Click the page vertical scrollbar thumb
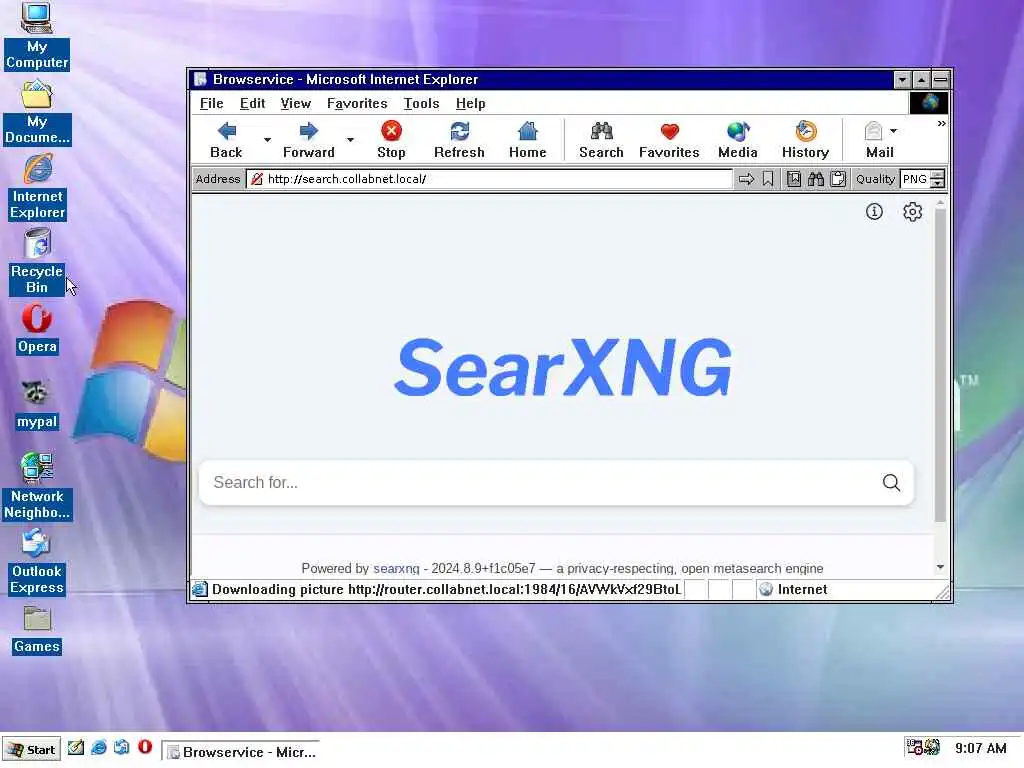This screenshot has width=1024, height=768. coord(940,366)
